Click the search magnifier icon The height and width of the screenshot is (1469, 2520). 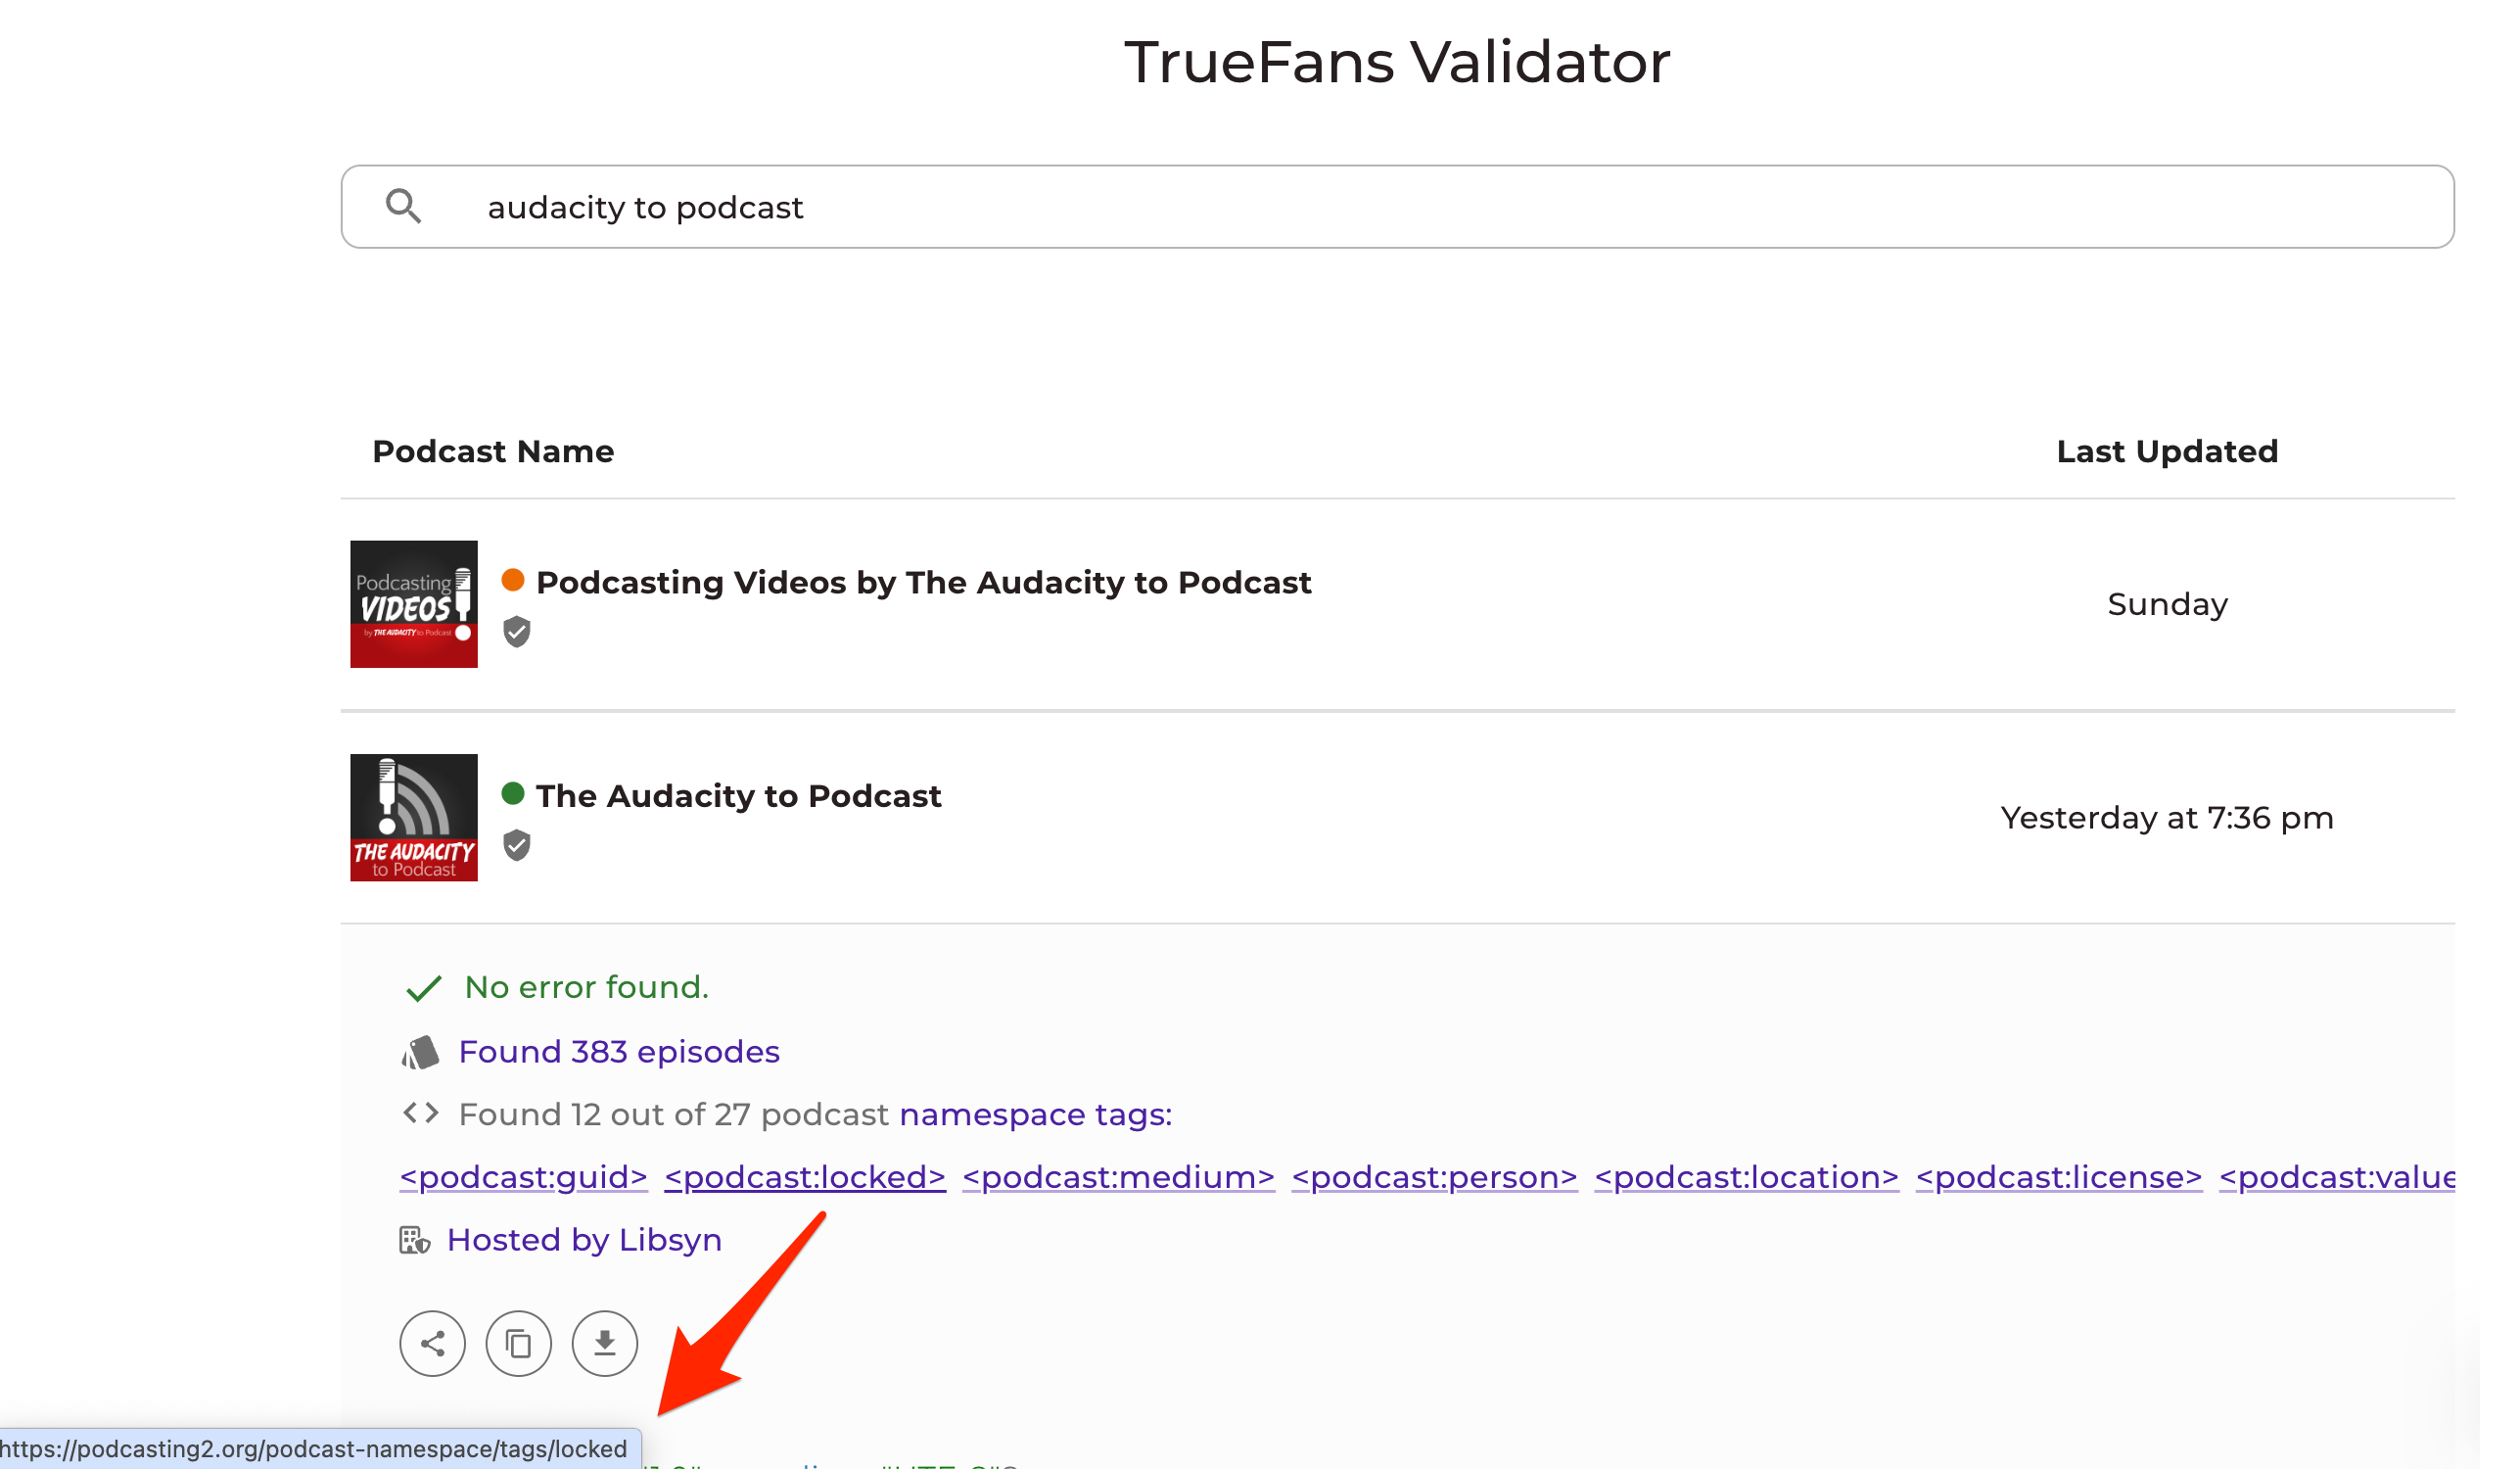(x=403, y=206)
